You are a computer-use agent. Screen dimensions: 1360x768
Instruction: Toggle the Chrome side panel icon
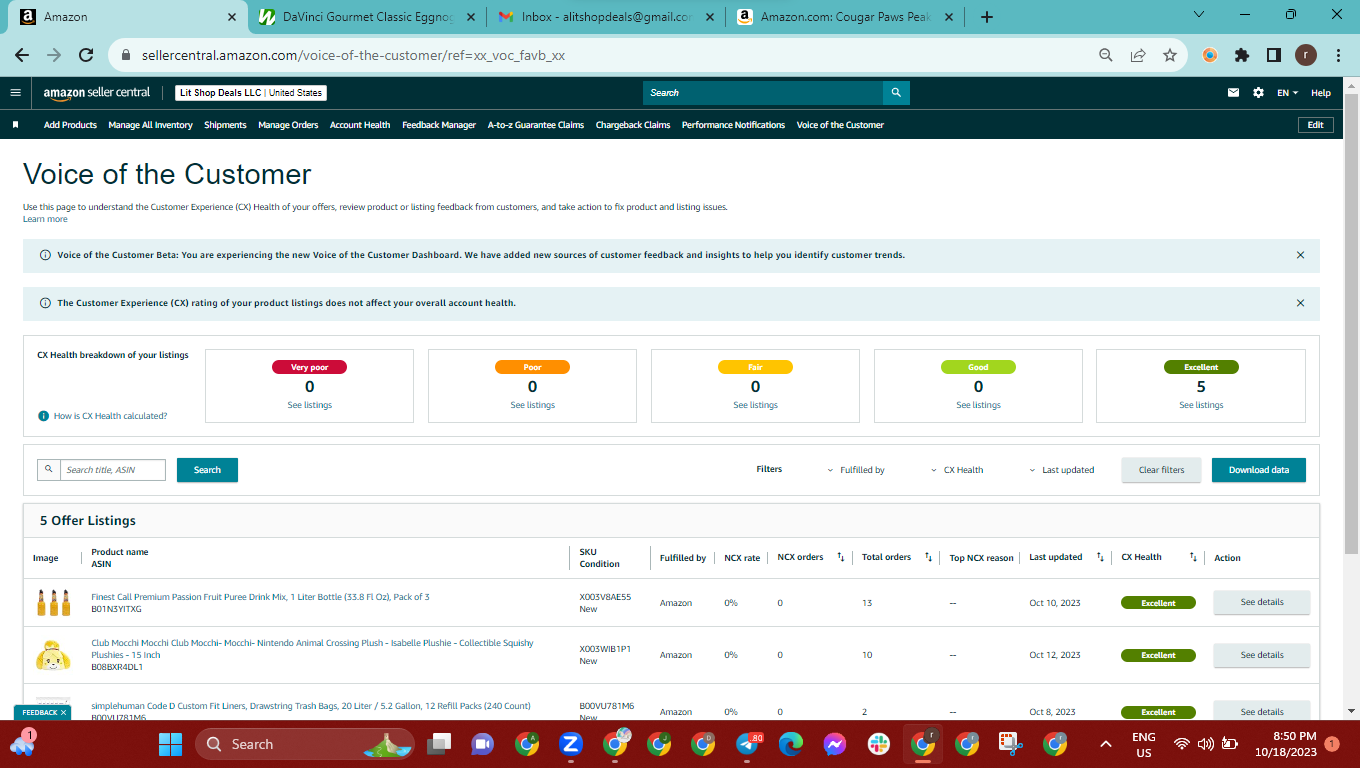1274,56
